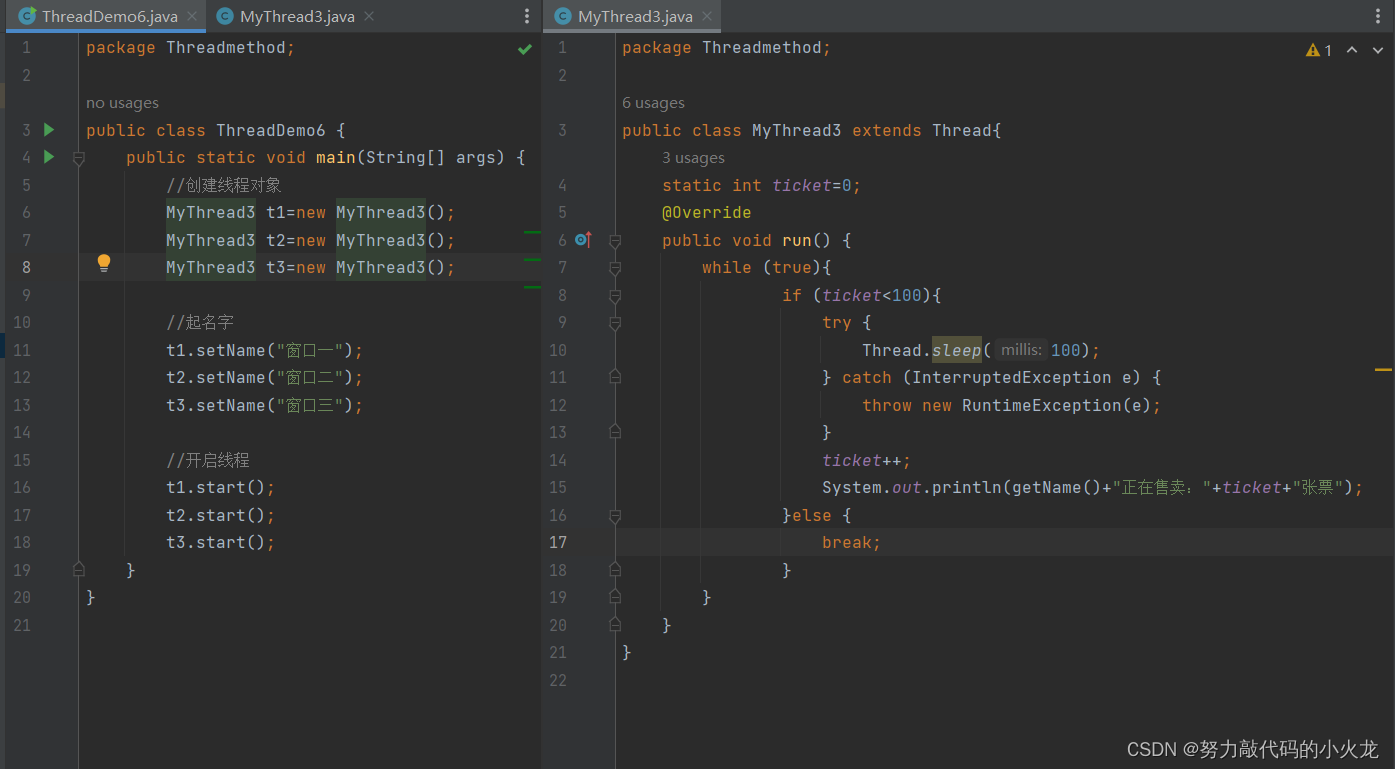Click the "3 usages" hint above the ticket field
Viewport: 1395px width, 769px height.
[x=693, y=158]
